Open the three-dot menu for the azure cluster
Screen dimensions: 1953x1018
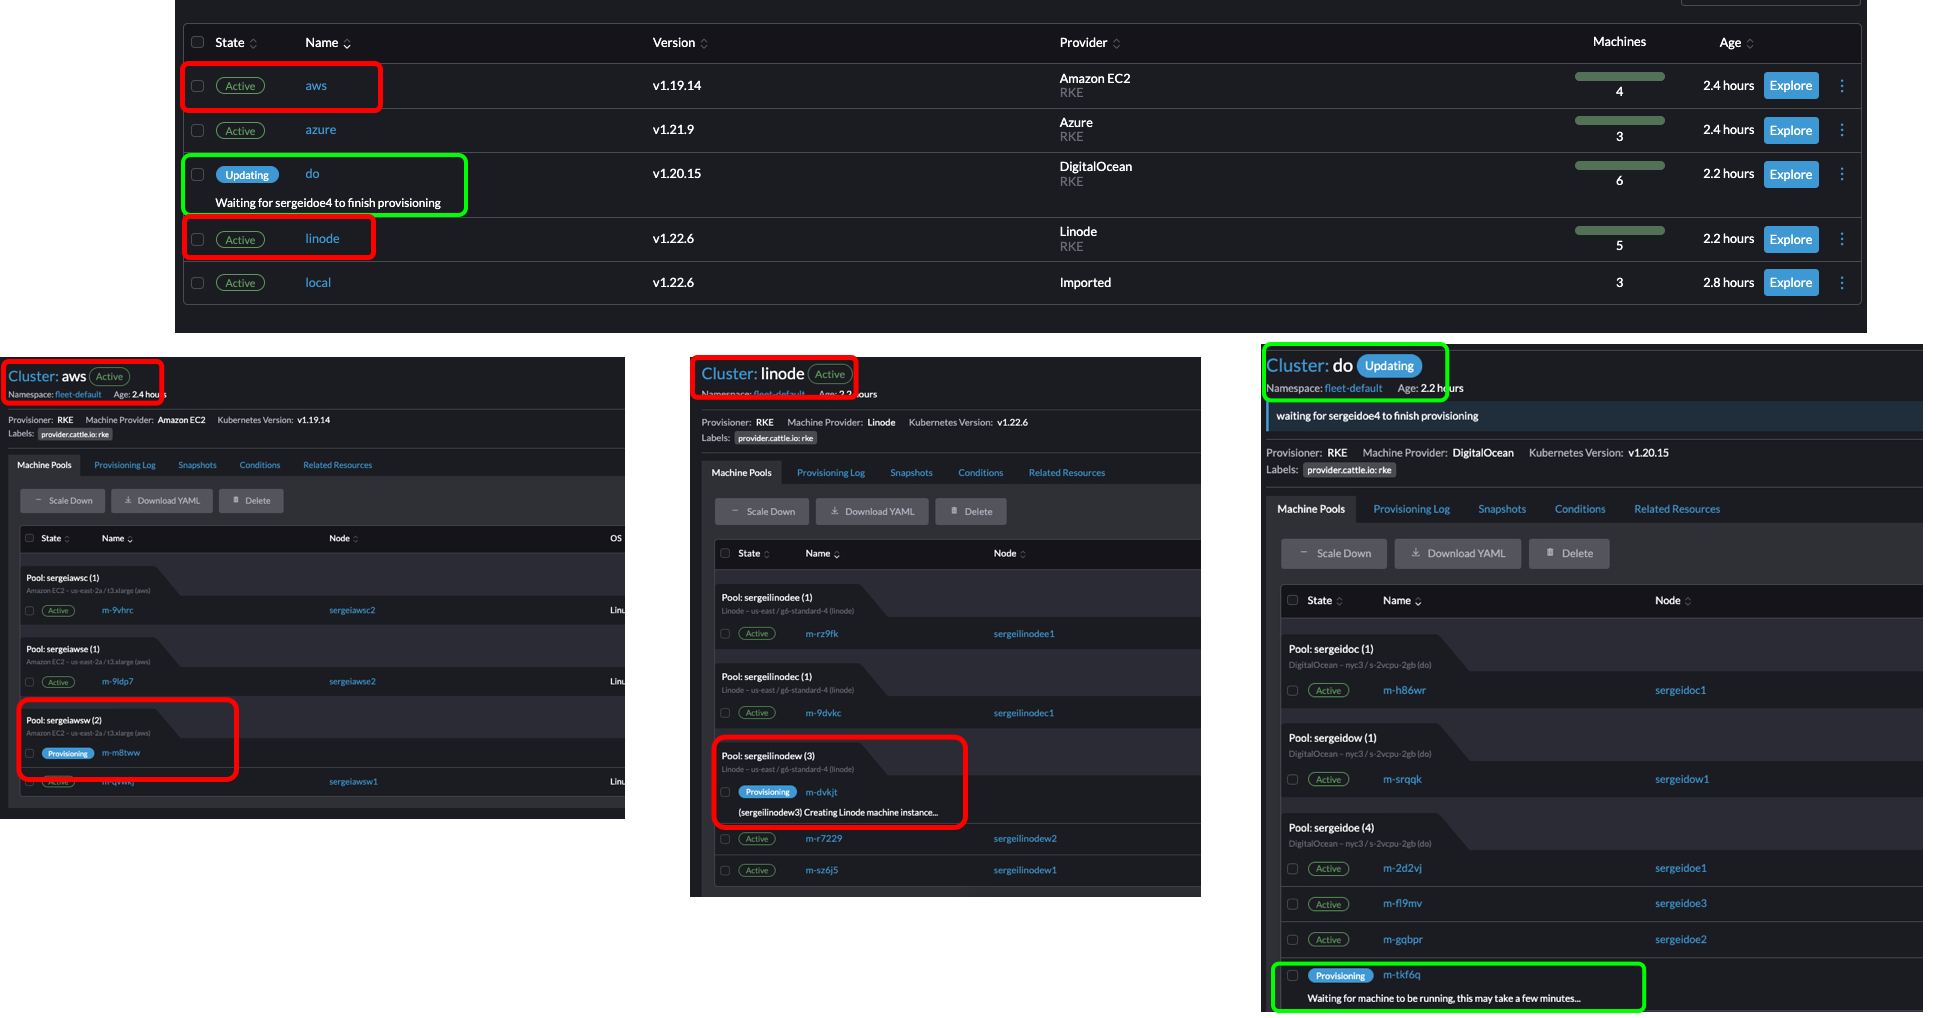coord(1842,130)
